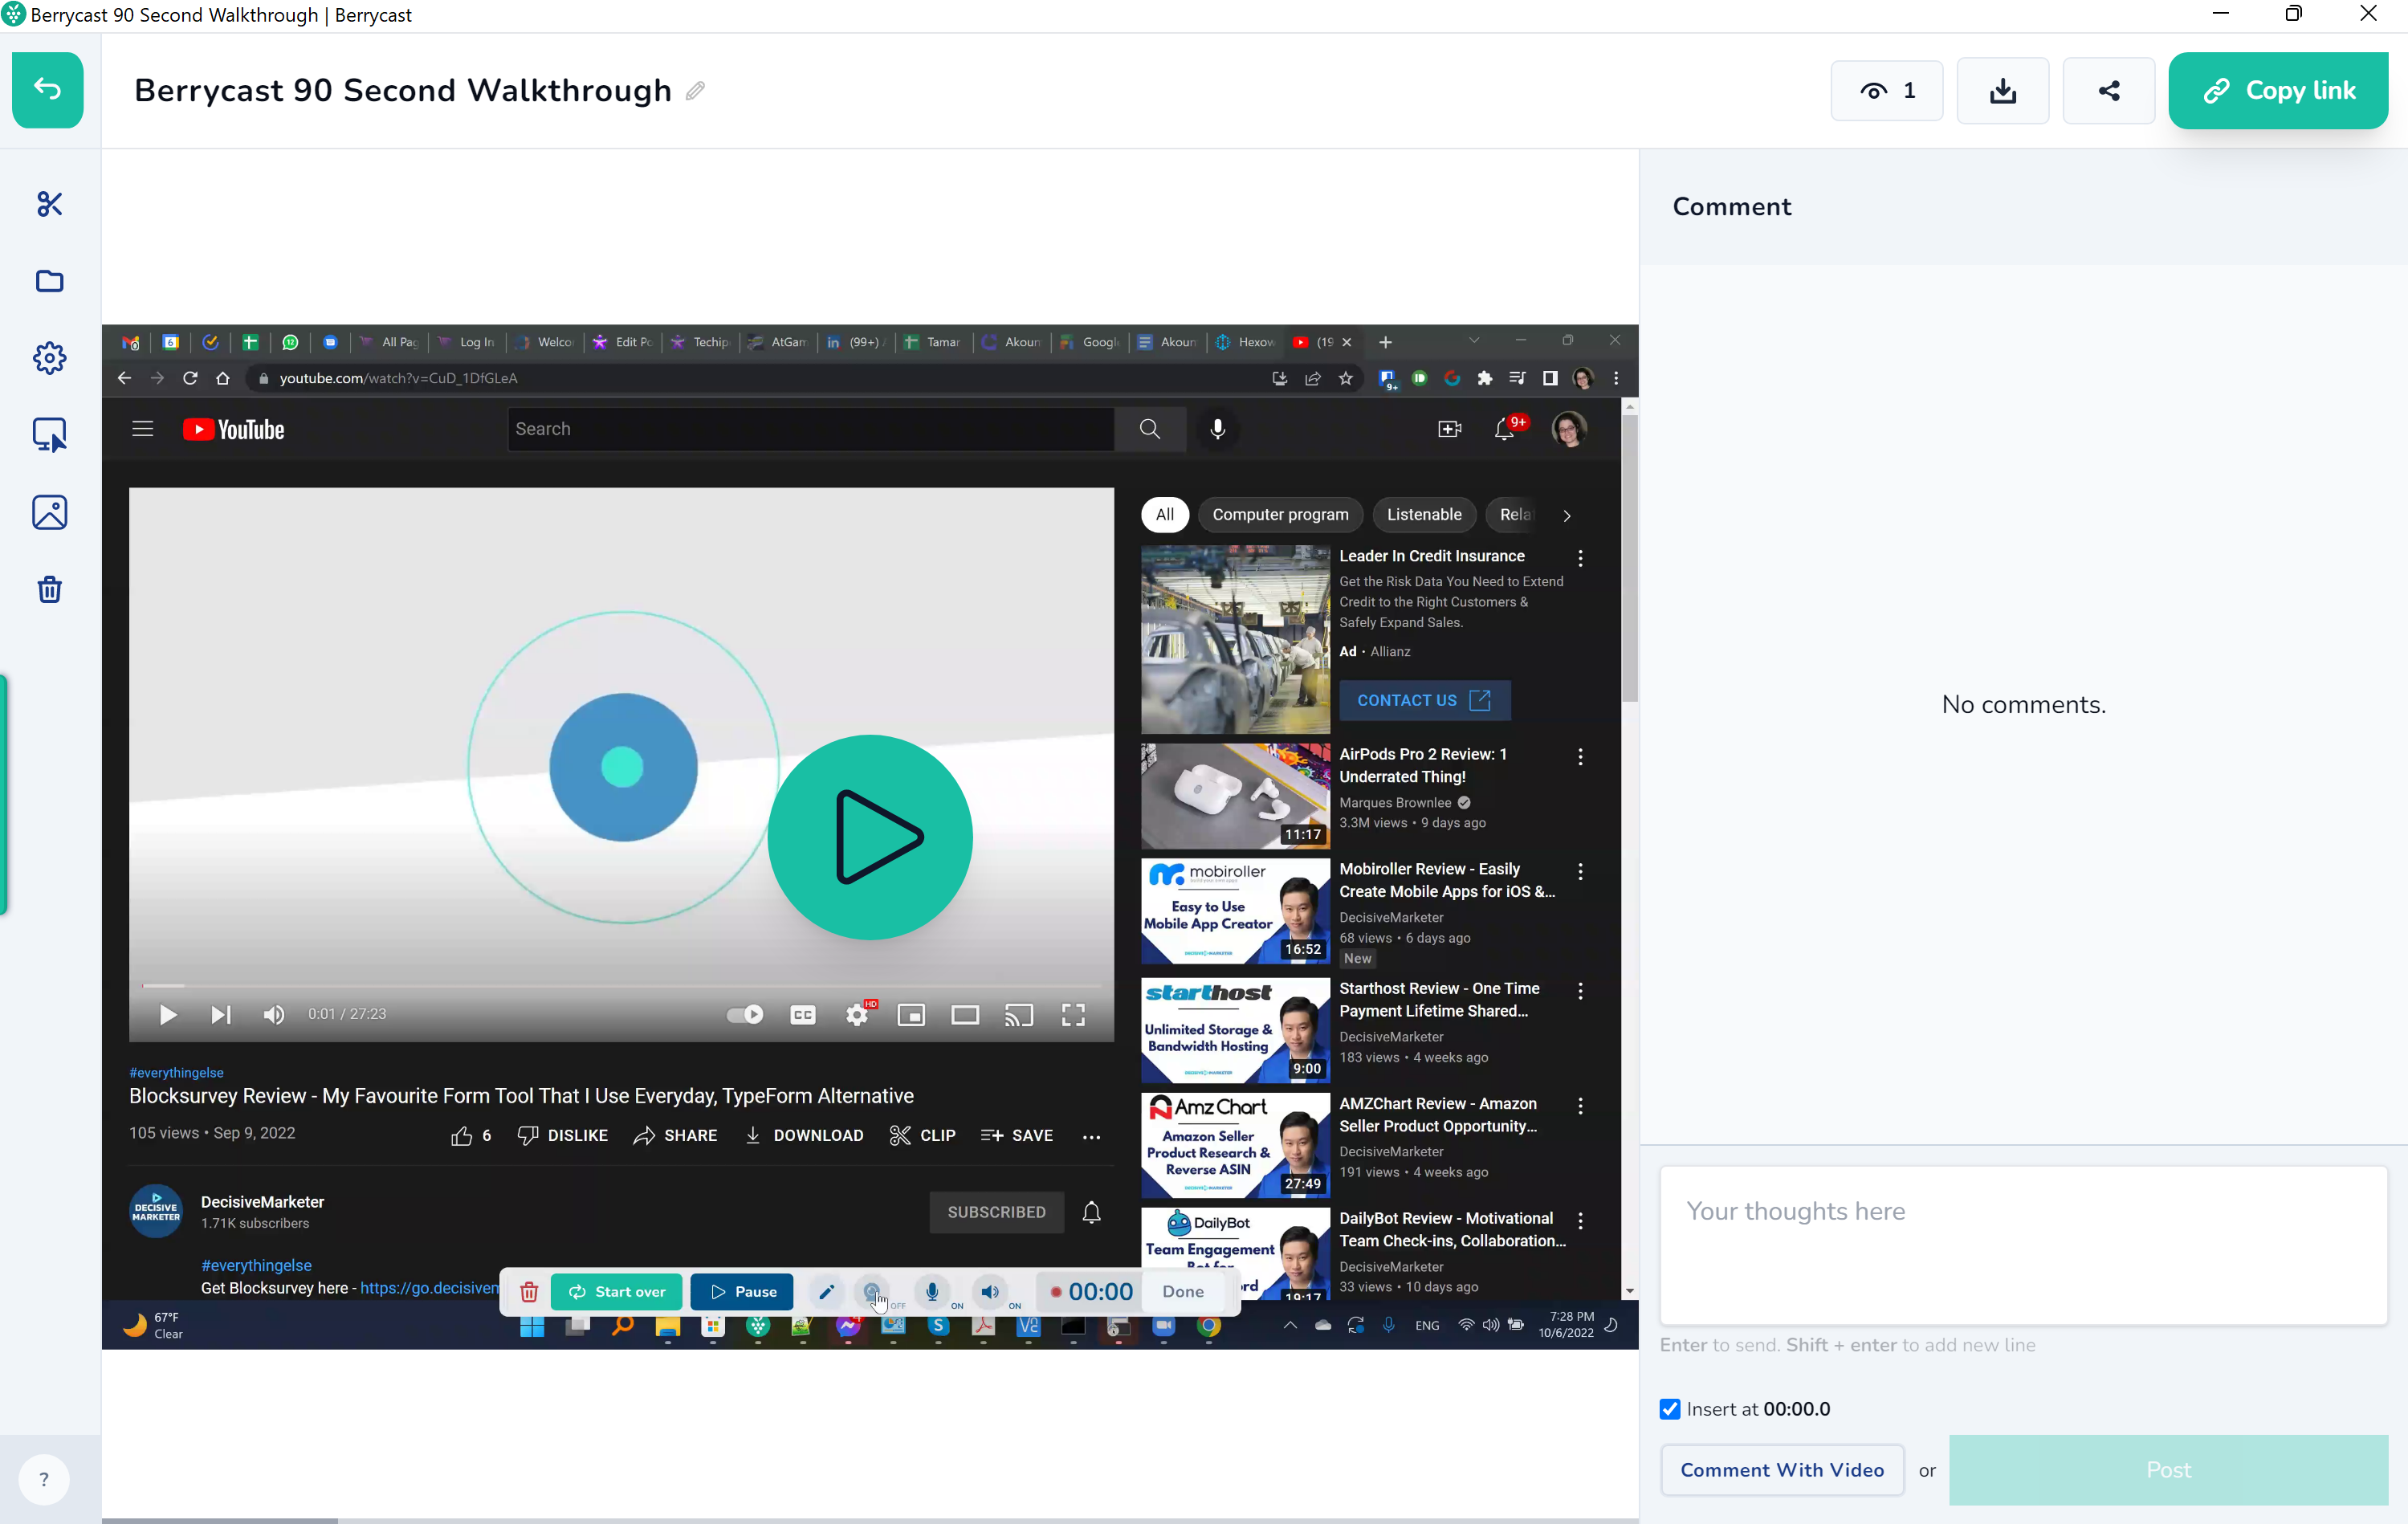Open the views count eye button
The image size is (2408, 1524).
coord(1886,91)
